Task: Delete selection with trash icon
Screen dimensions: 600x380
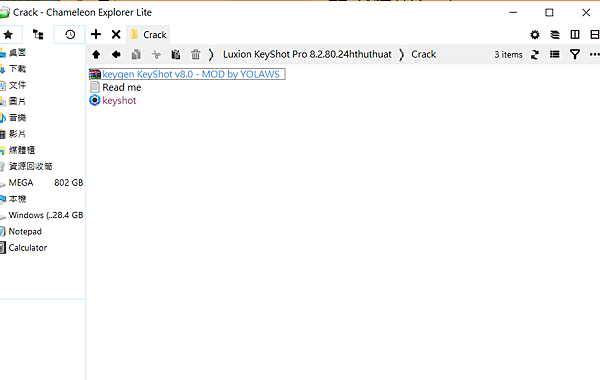Action: [x=196, y=55]
